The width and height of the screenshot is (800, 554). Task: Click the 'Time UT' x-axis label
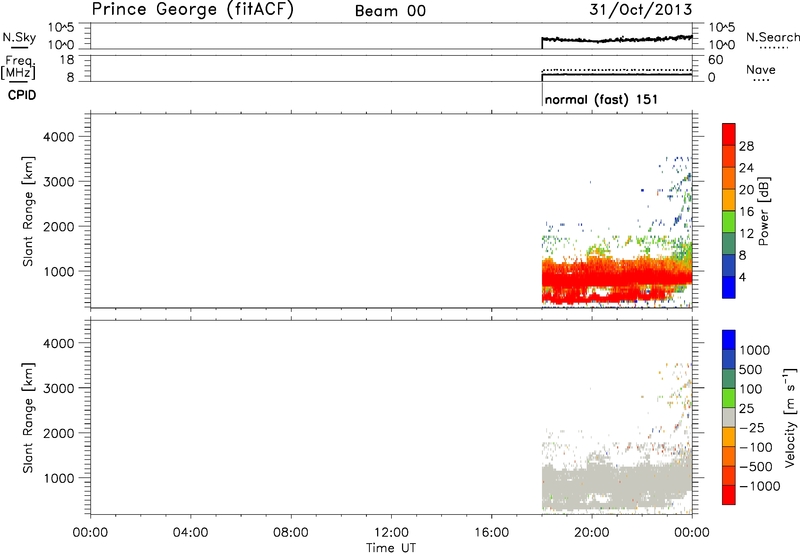(x=391, y=548)
